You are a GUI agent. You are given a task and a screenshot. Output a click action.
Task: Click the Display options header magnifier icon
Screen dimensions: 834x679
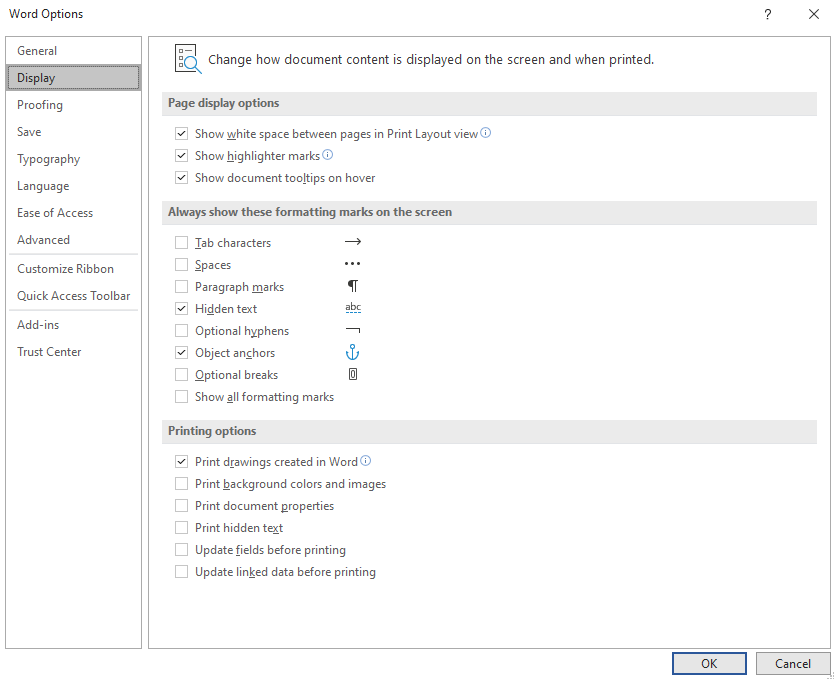(188, 58)
